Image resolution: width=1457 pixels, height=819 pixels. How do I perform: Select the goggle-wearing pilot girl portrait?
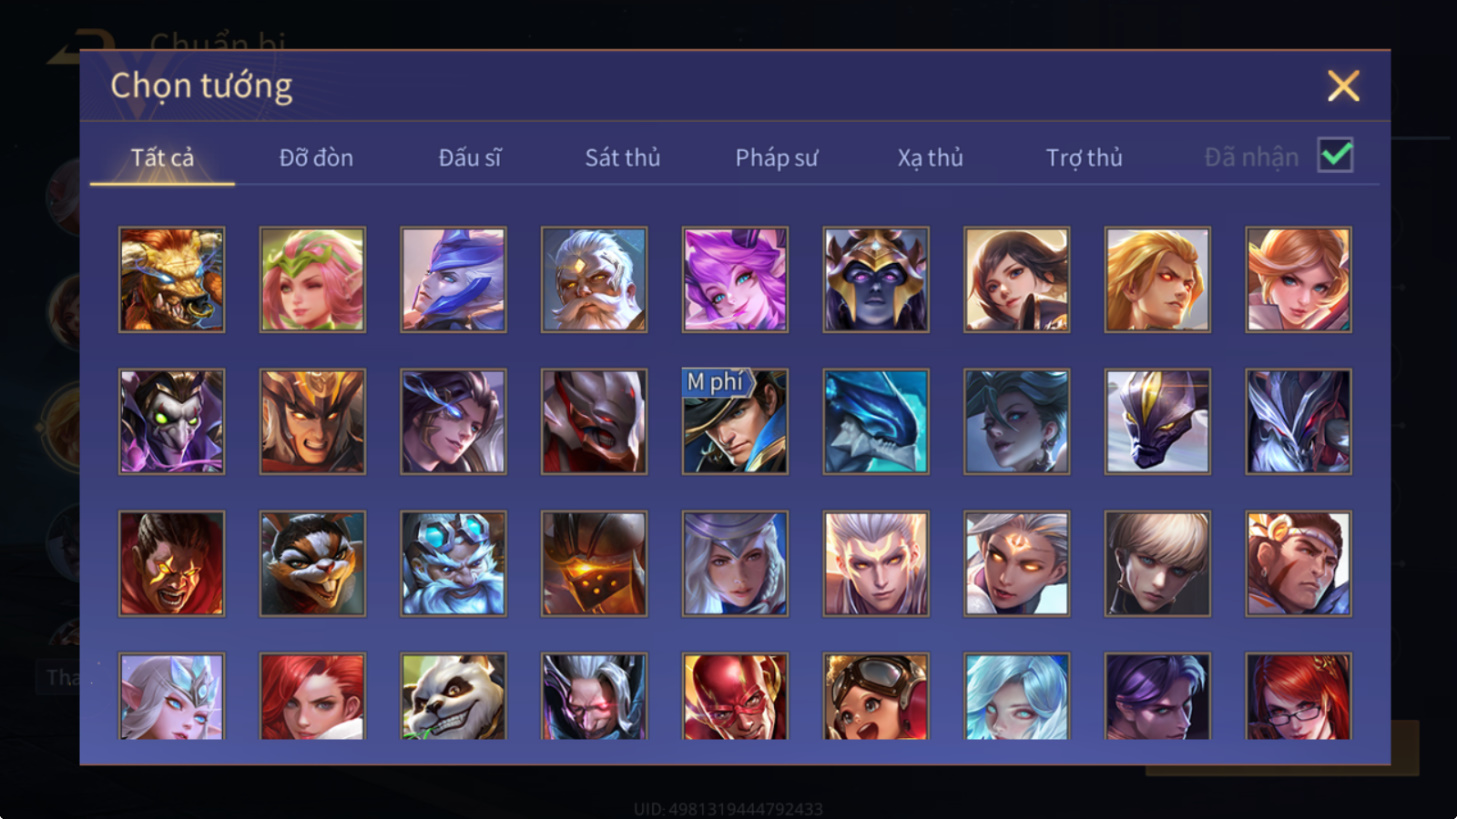click(876, 697)
